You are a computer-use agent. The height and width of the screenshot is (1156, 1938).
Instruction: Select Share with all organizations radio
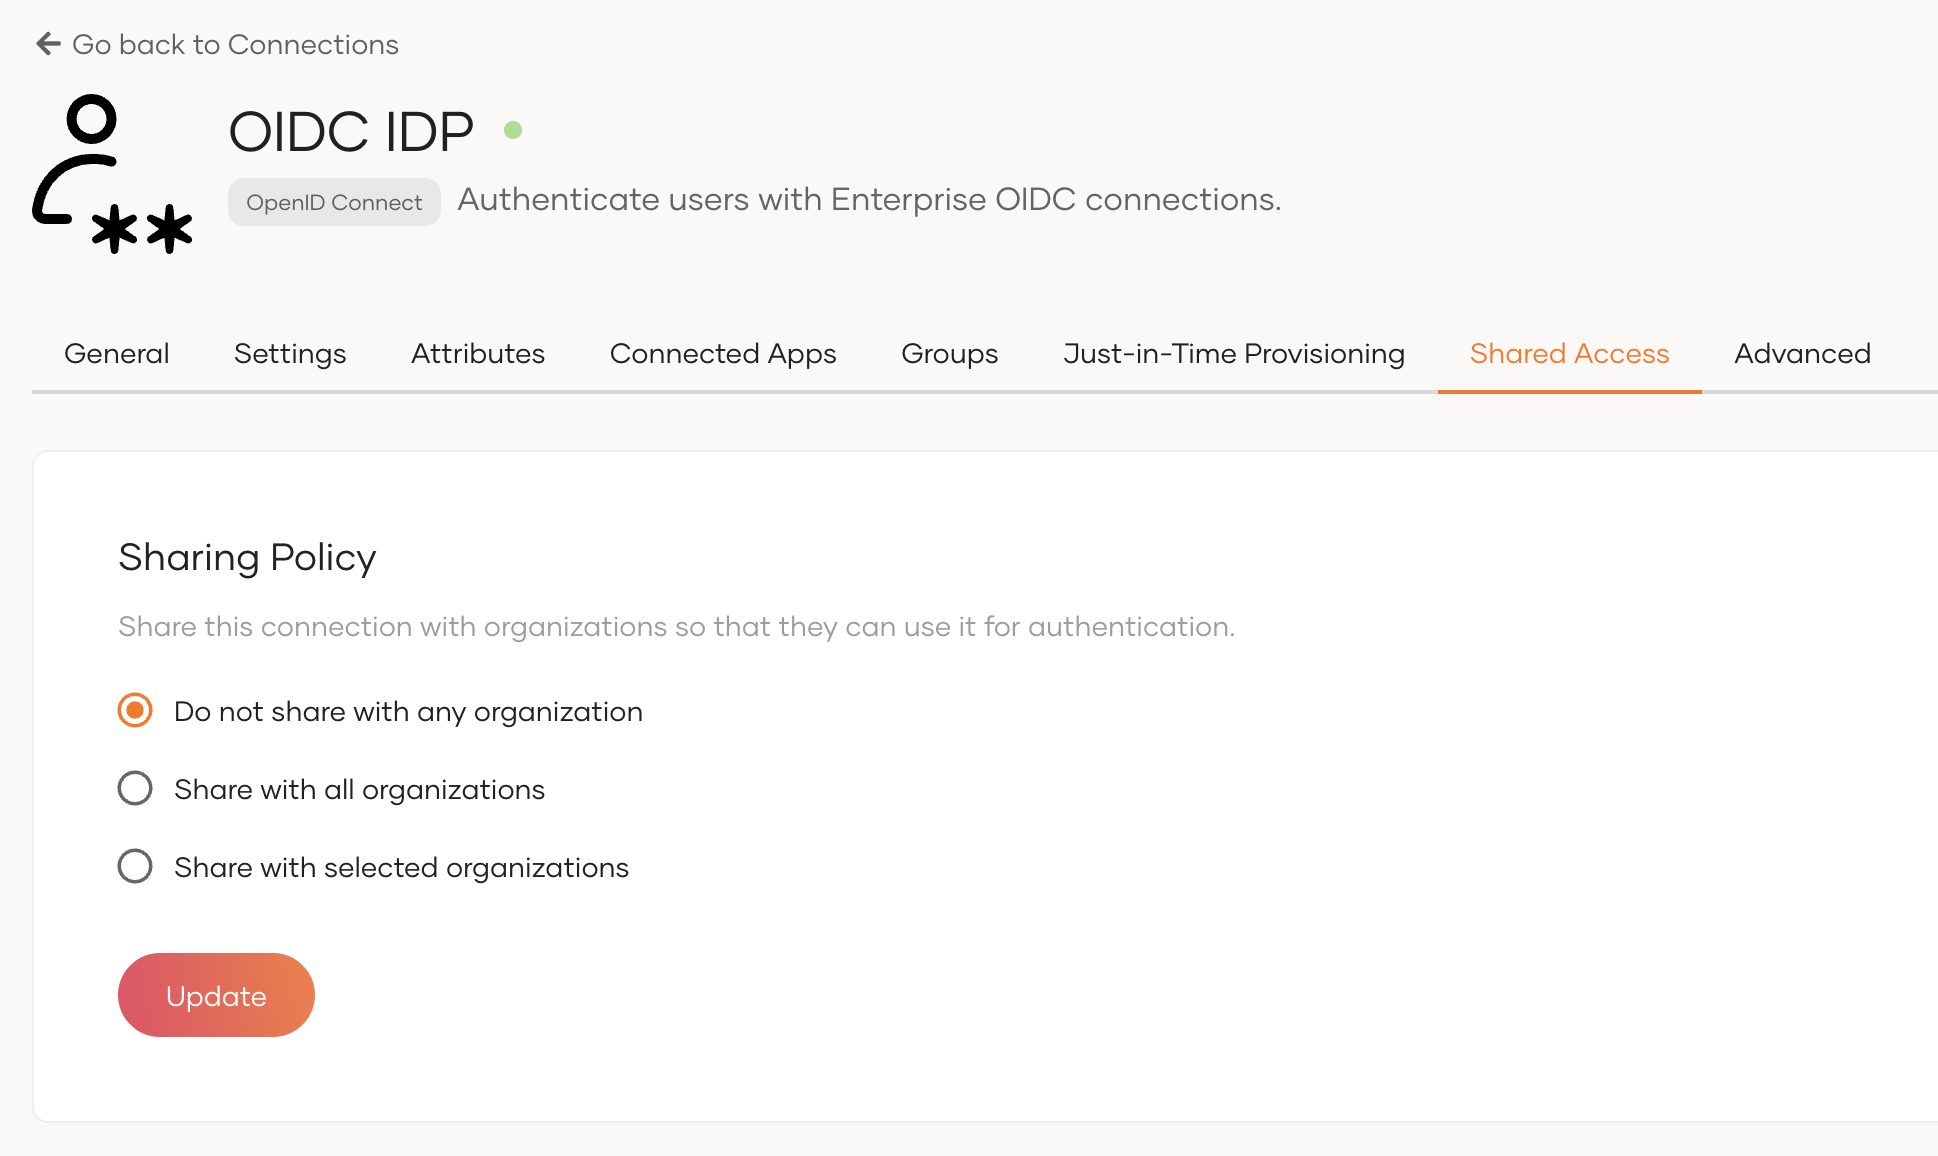(x=135, y=788)
